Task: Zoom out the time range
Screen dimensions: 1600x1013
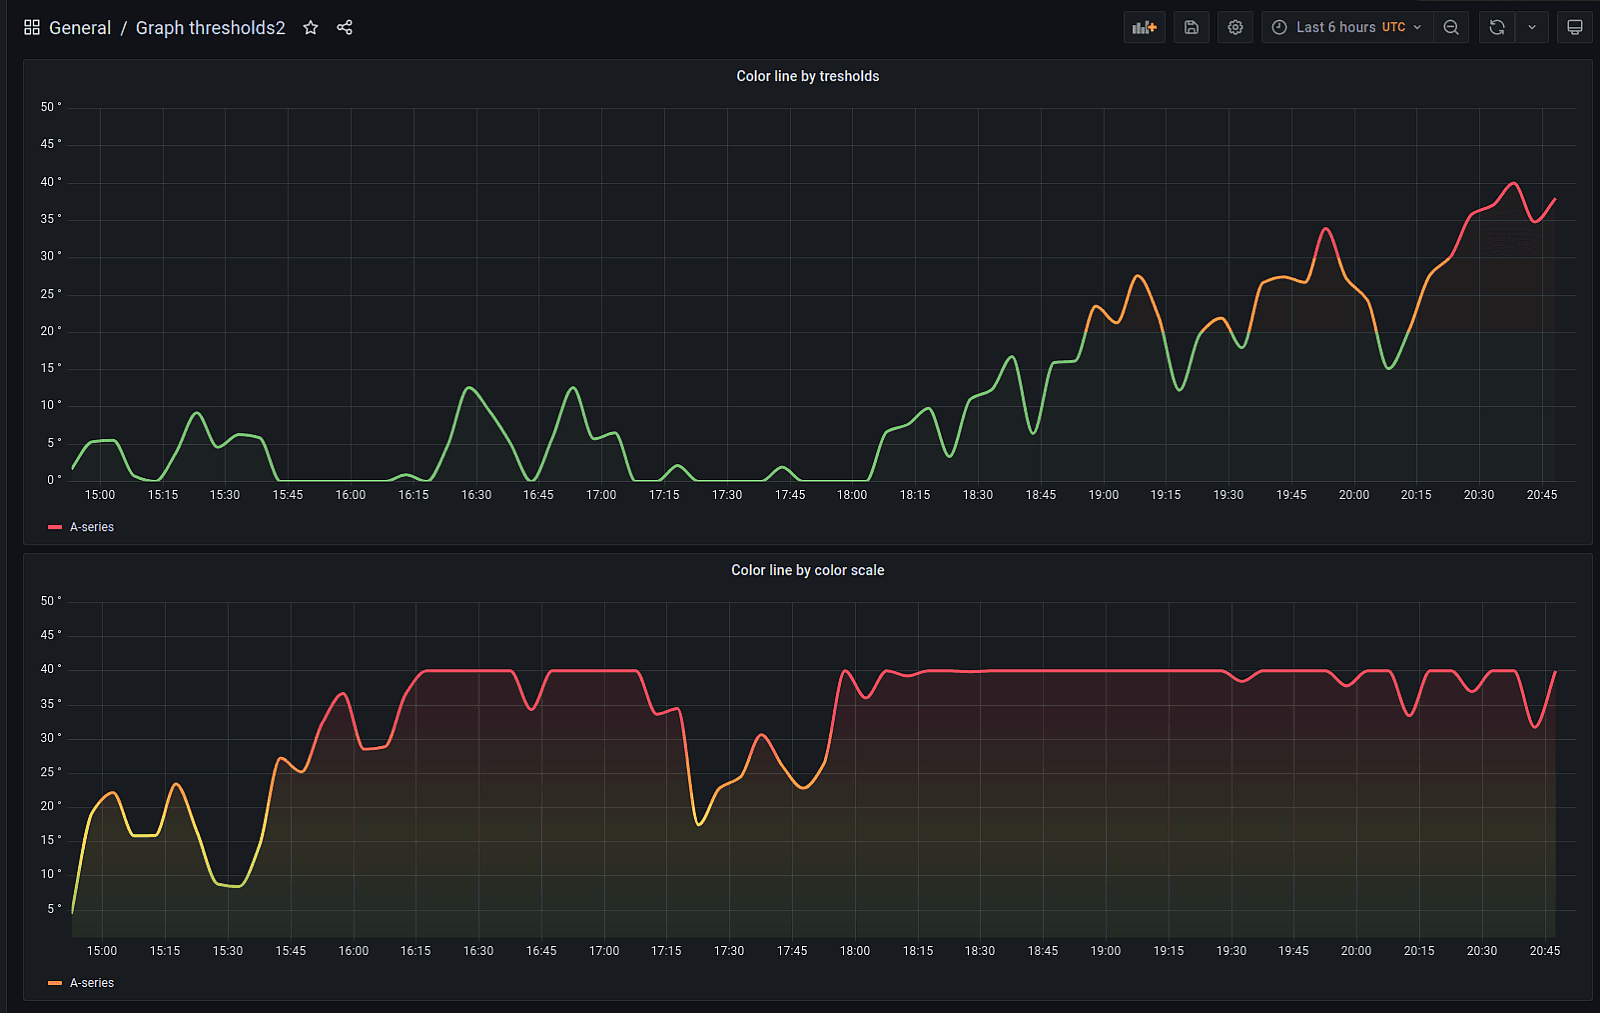Action: 1451,28
